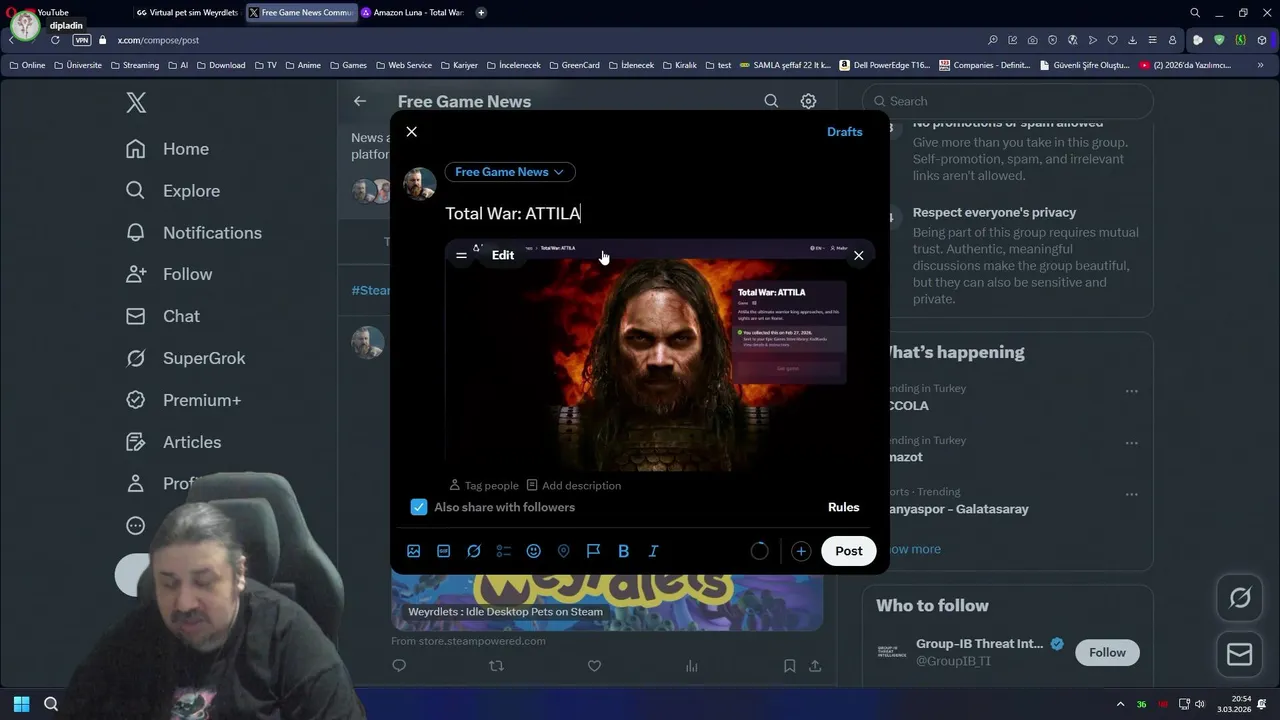Switch to the Amazon Luna browser tab
This screenshot has height=720, width=1280.
tap(412, 13)
